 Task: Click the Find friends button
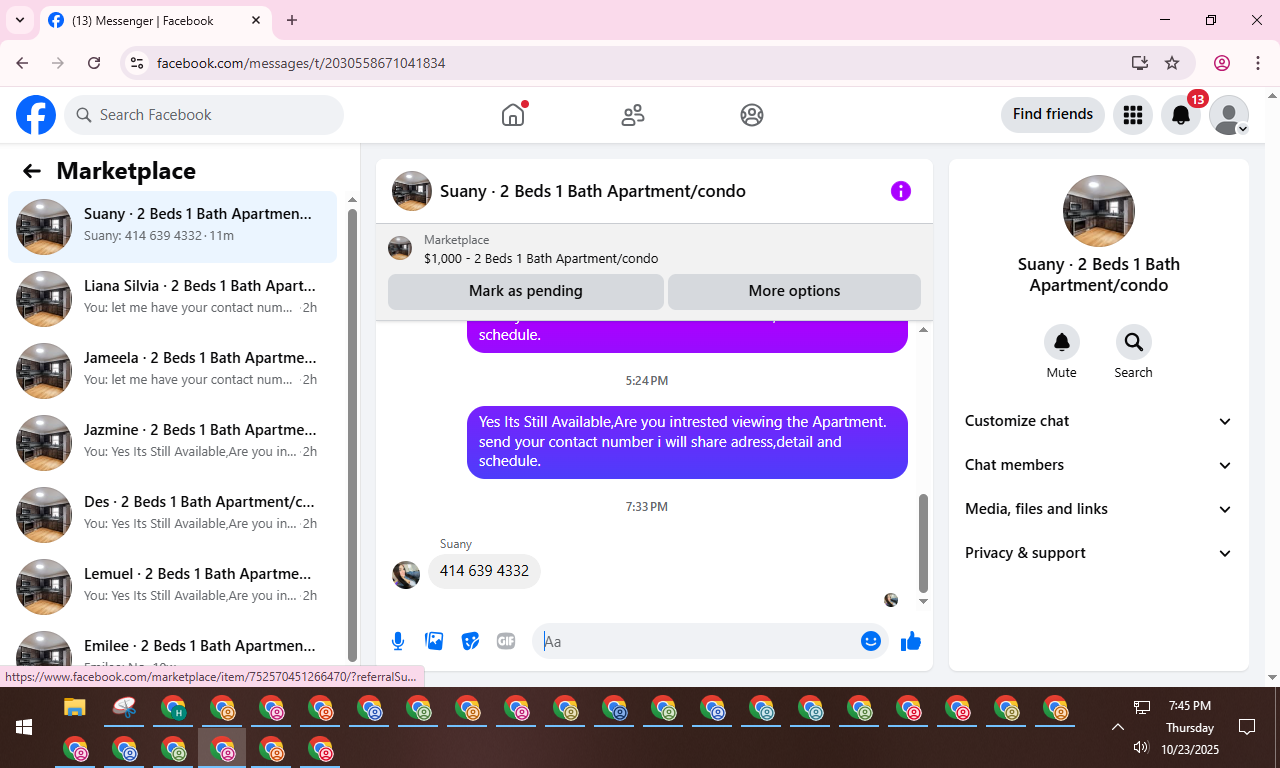1053,115
